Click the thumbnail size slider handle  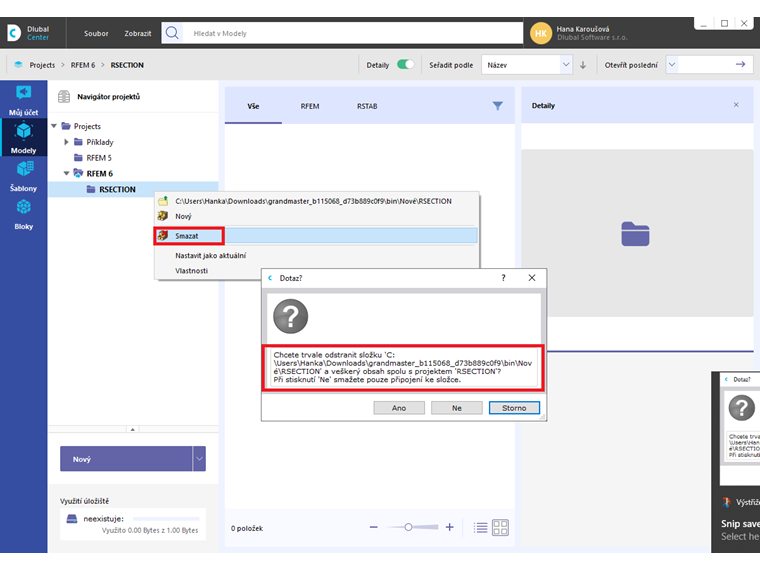(x=408, y=527)
